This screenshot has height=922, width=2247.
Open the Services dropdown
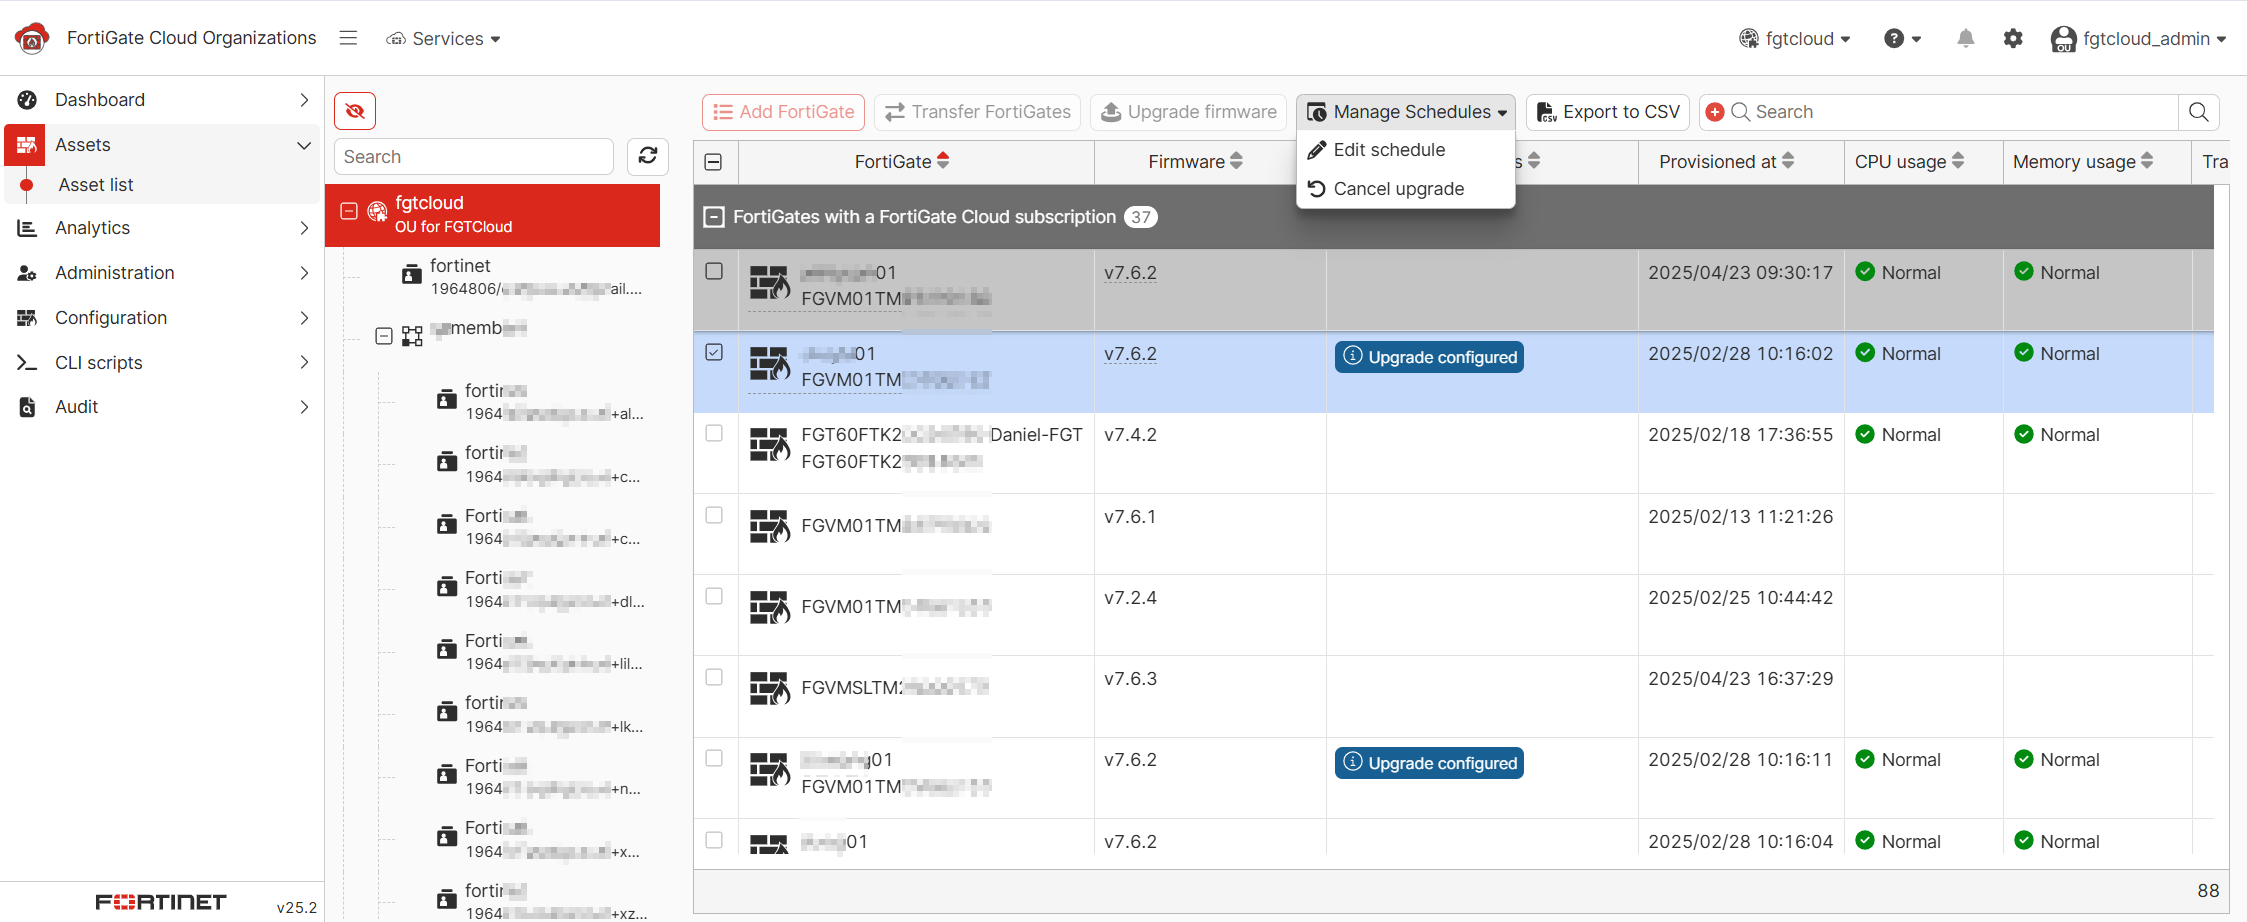click(444, 38)
